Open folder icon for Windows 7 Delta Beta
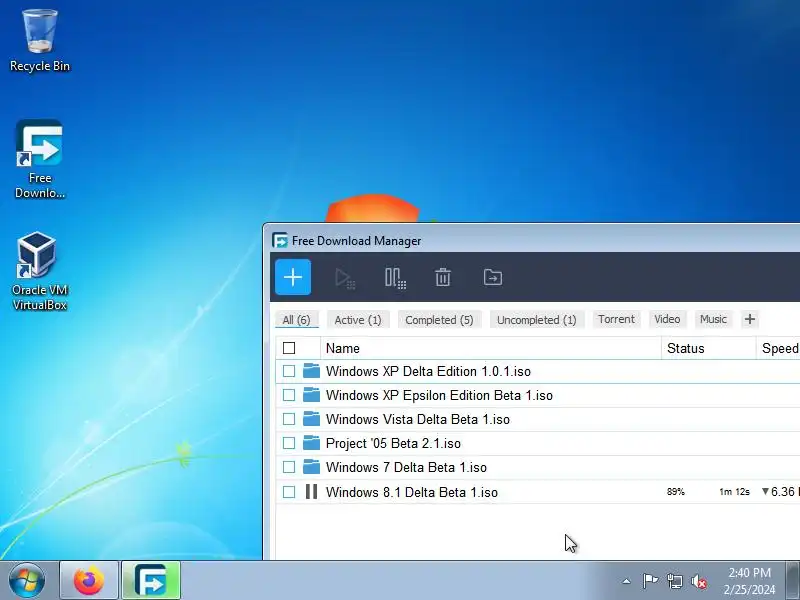This screenshot has width=800, height=600. pos(311,467)
